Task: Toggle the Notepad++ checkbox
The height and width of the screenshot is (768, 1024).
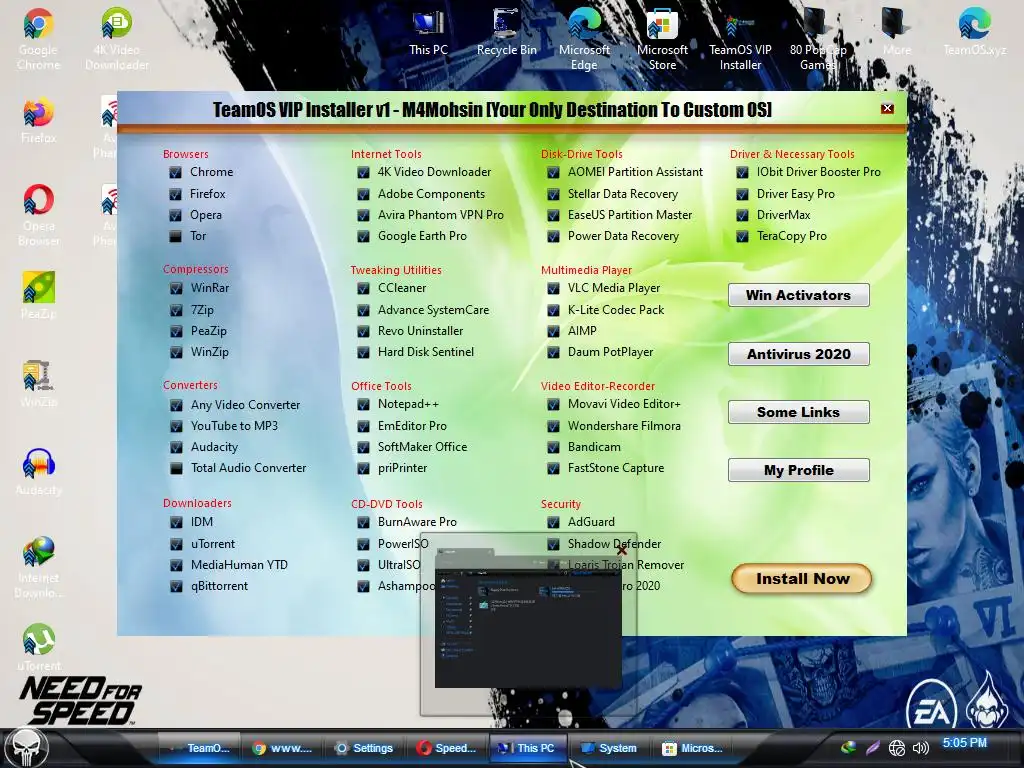Action: (363, 405)
